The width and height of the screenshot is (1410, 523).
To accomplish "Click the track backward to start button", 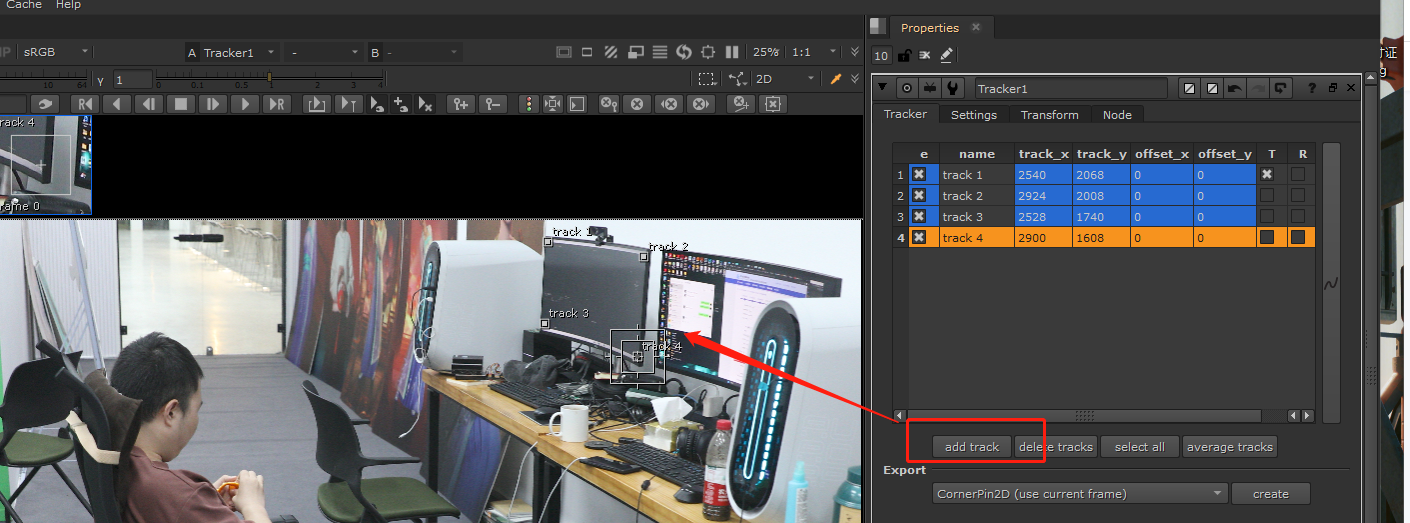I will [86, 104].
